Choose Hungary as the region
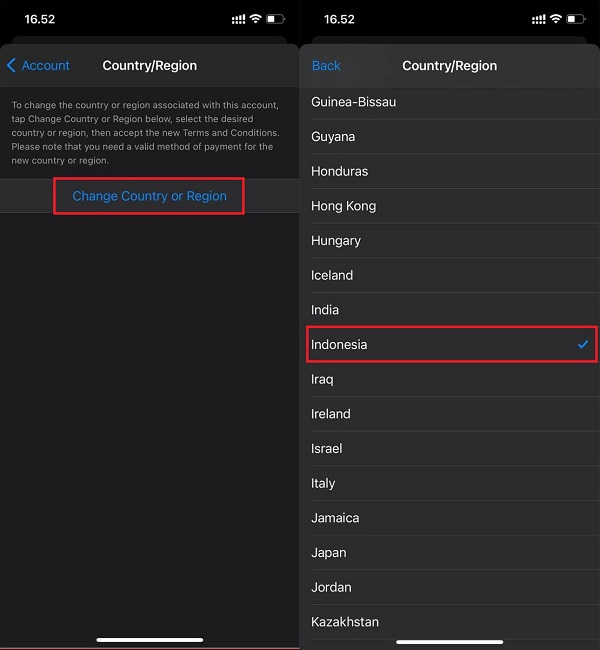This screenshot has height=650, width=600. [x=336, y=241]
